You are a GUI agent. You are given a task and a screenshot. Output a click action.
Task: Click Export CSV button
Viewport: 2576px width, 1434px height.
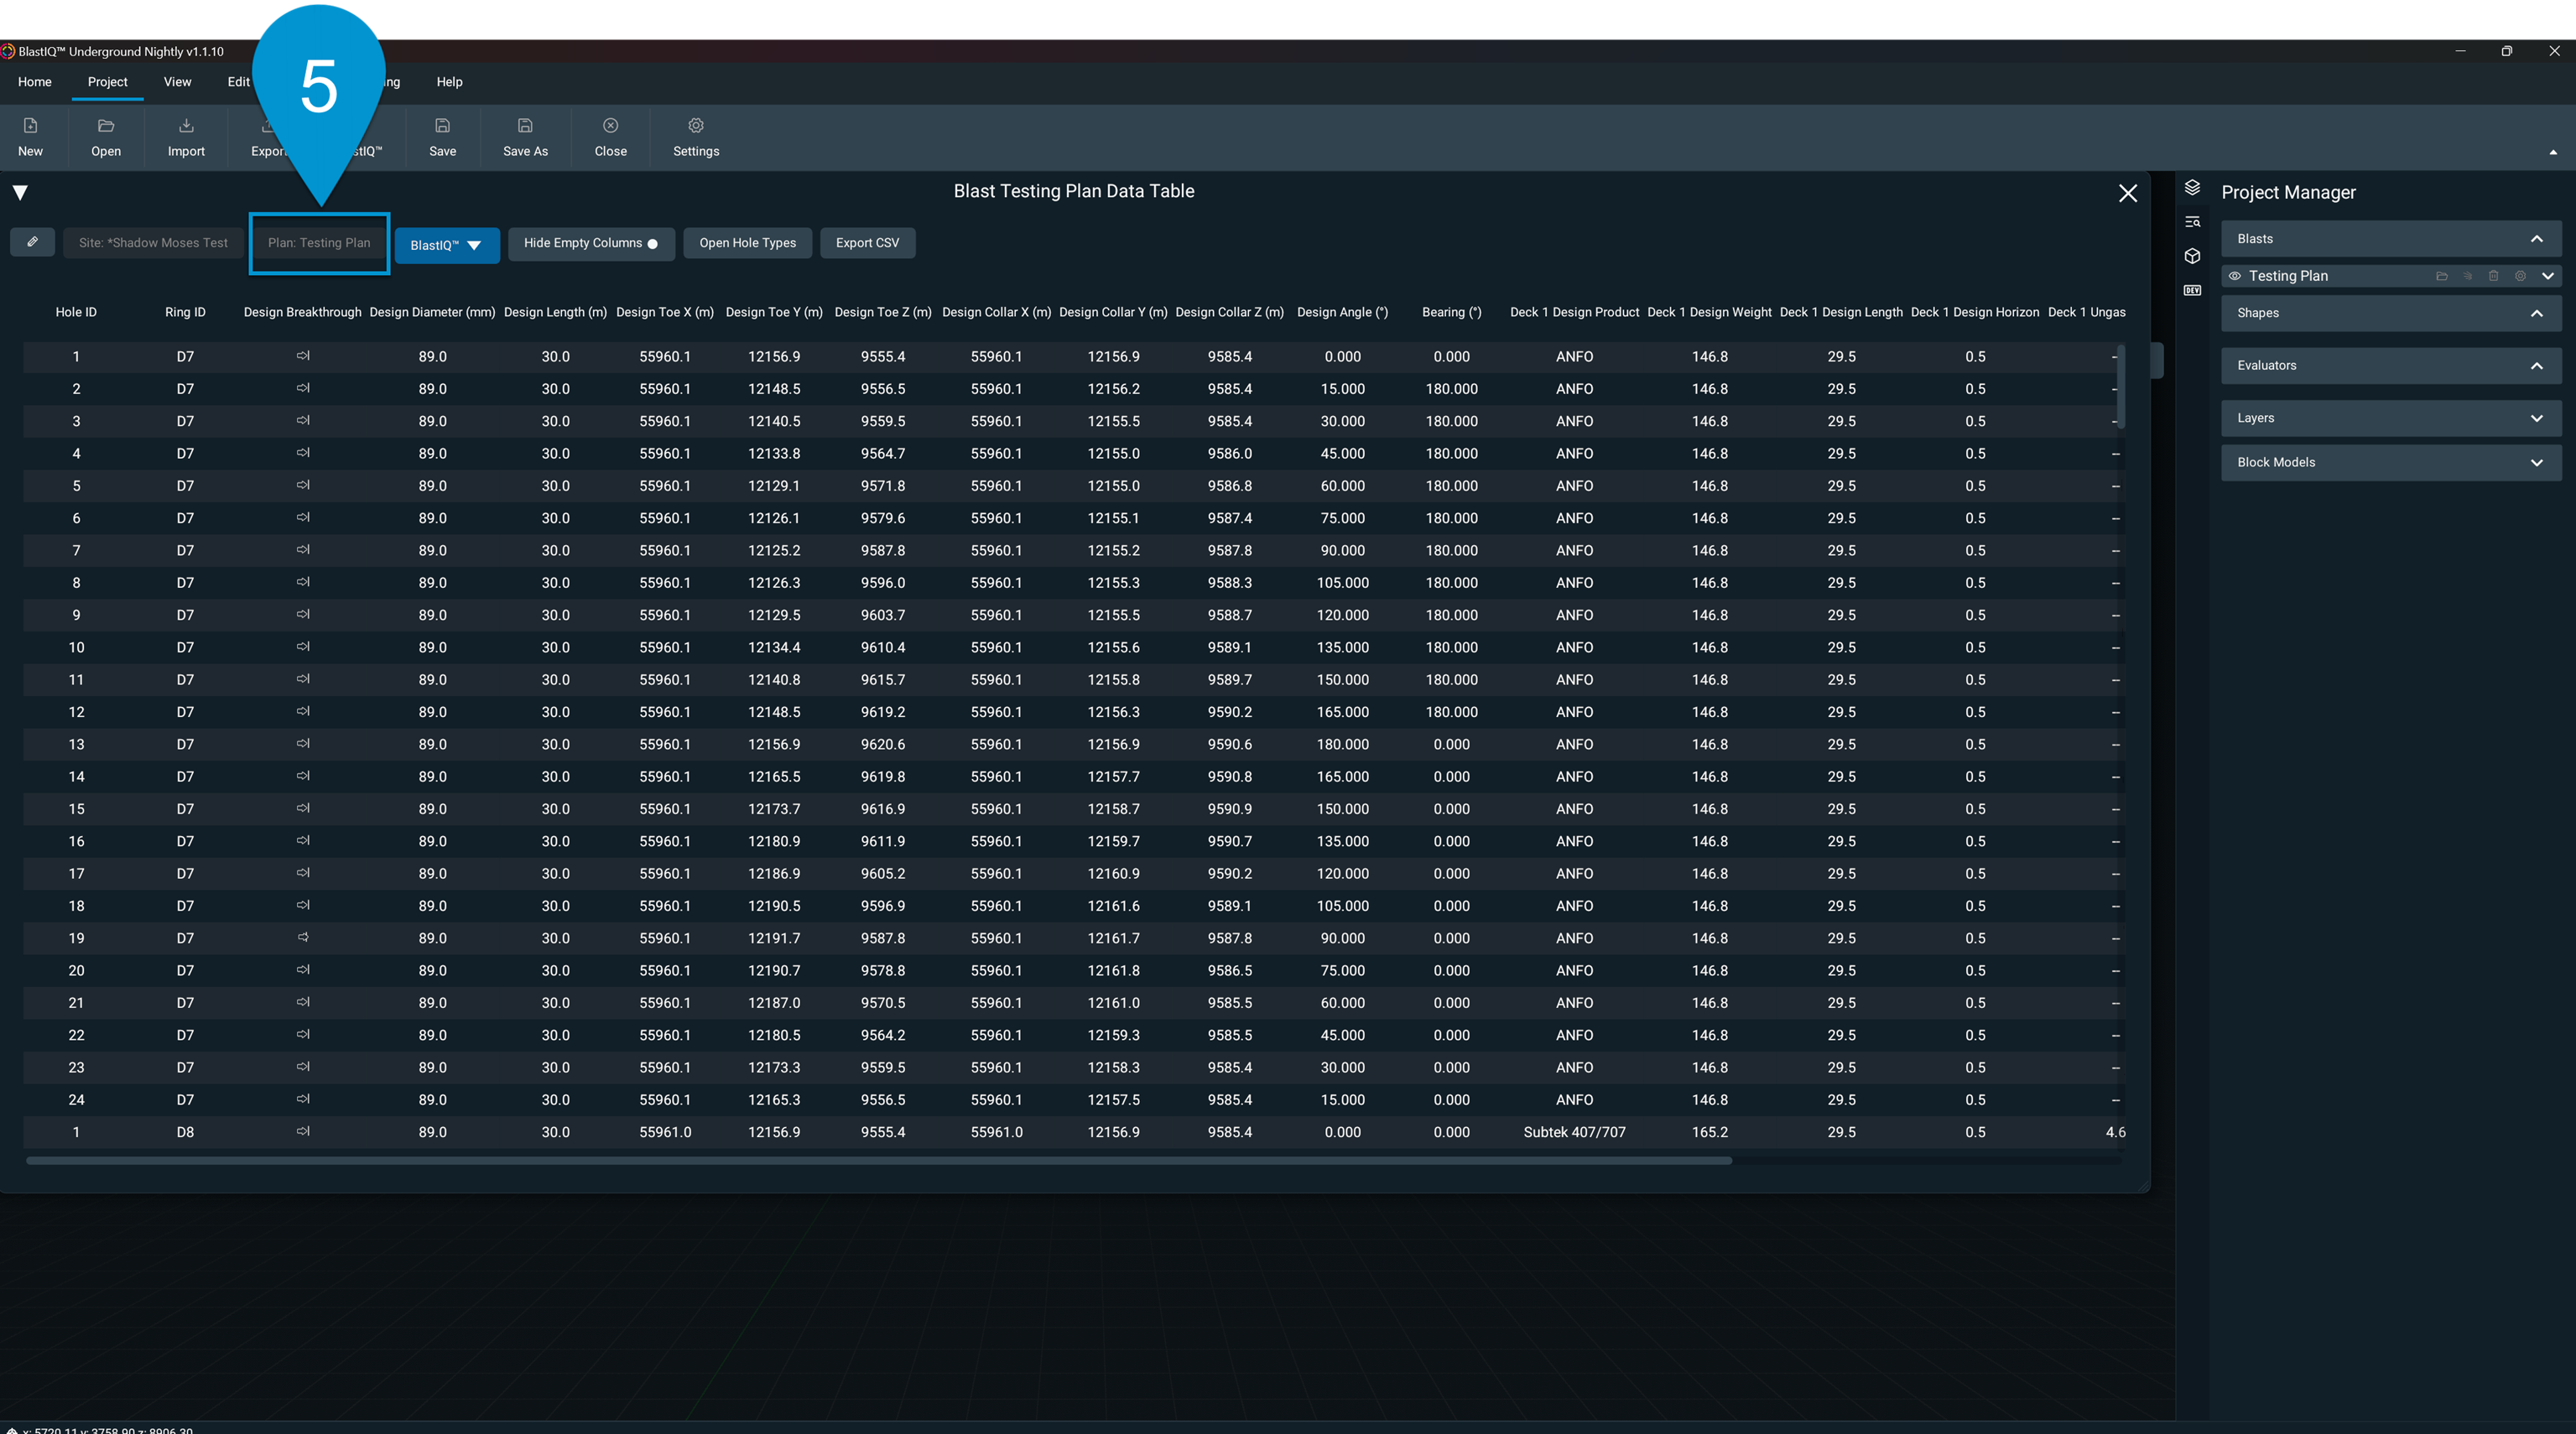[867, 243]
